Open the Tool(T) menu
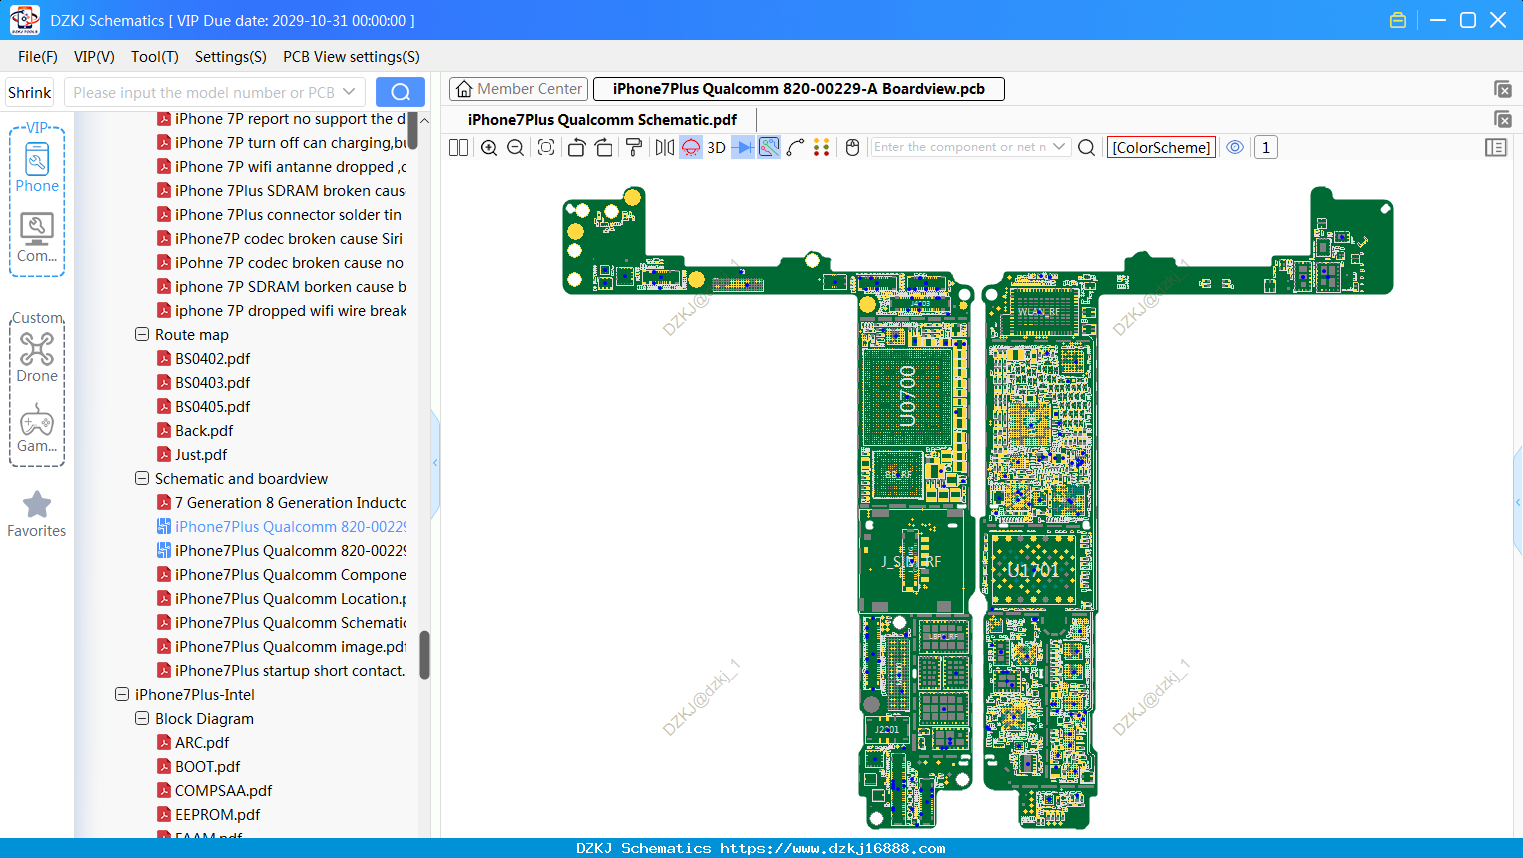This screenshot has height=858, width=1523. coord(155,57)
